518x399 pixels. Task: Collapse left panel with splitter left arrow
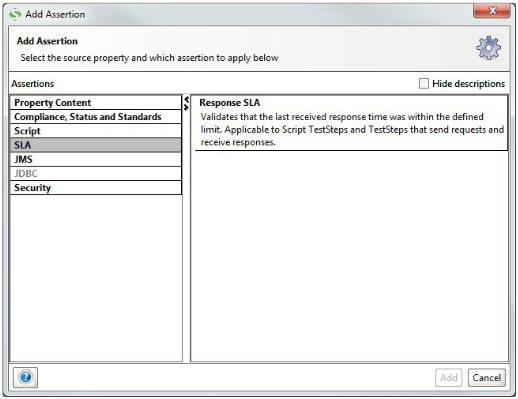click(x=186, y=99)
